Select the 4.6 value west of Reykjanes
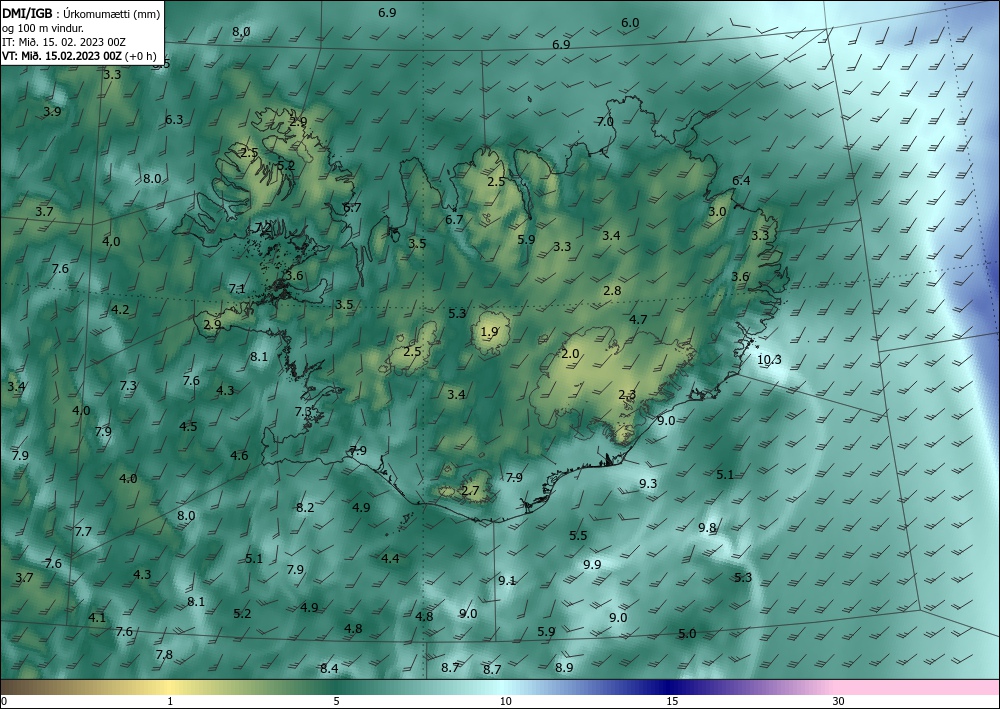The height and width of the screenshot is (709, 1000). pos(239,456)
